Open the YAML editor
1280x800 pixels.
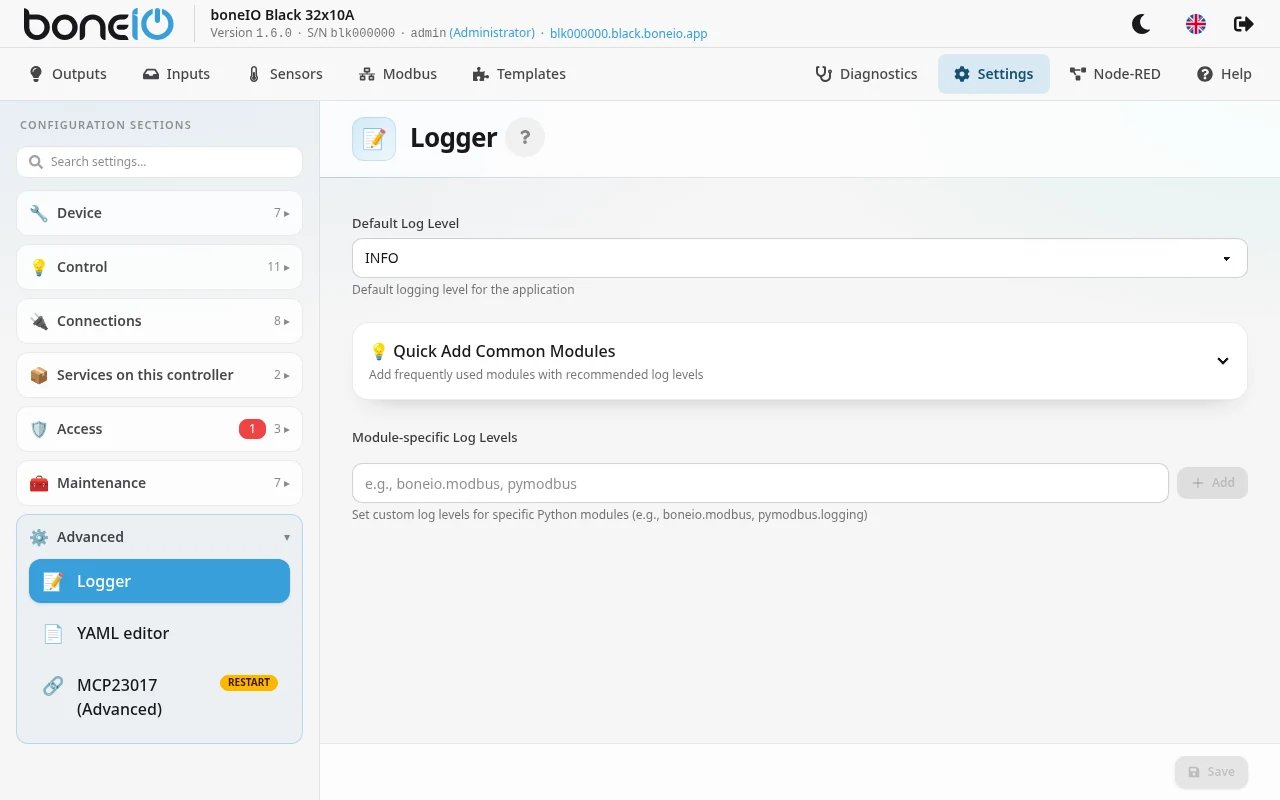pos(159,633)
